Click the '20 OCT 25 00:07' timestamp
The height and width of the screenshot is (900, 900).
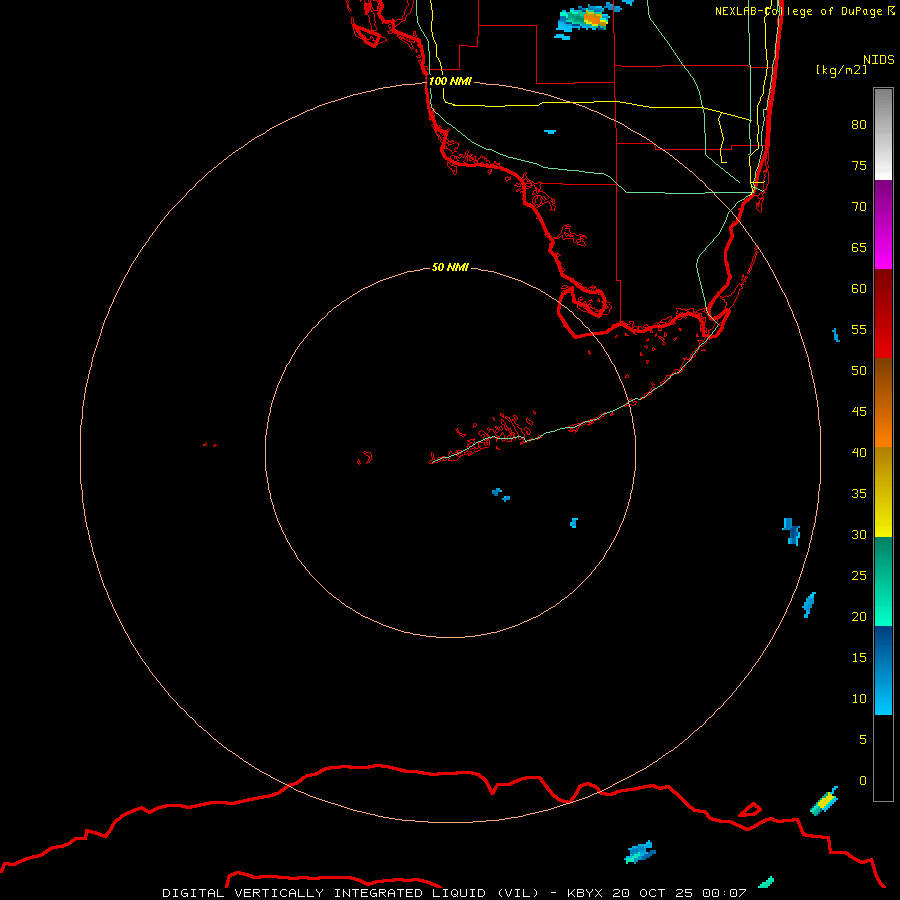tap(680, 893)
